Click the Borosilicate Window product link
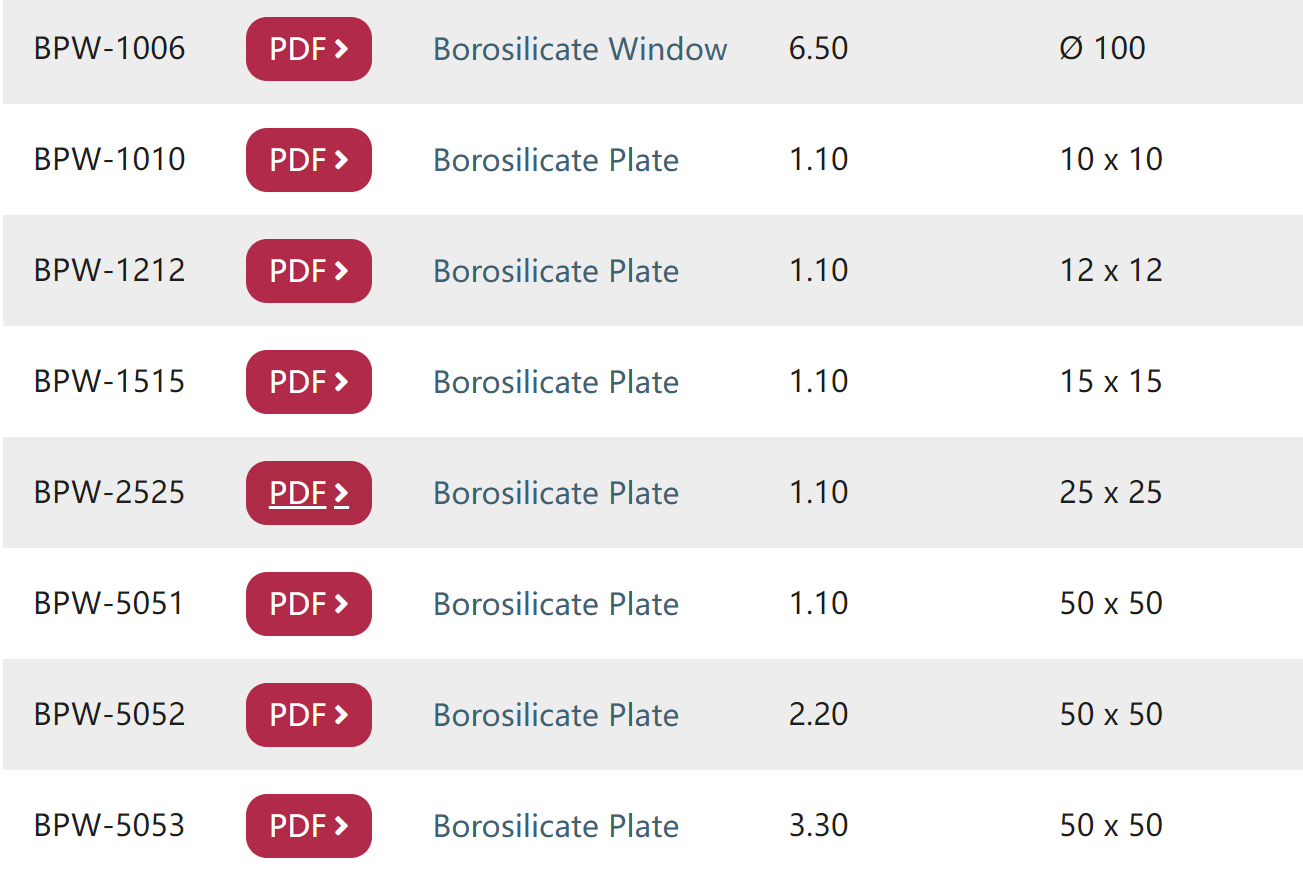 580,49
